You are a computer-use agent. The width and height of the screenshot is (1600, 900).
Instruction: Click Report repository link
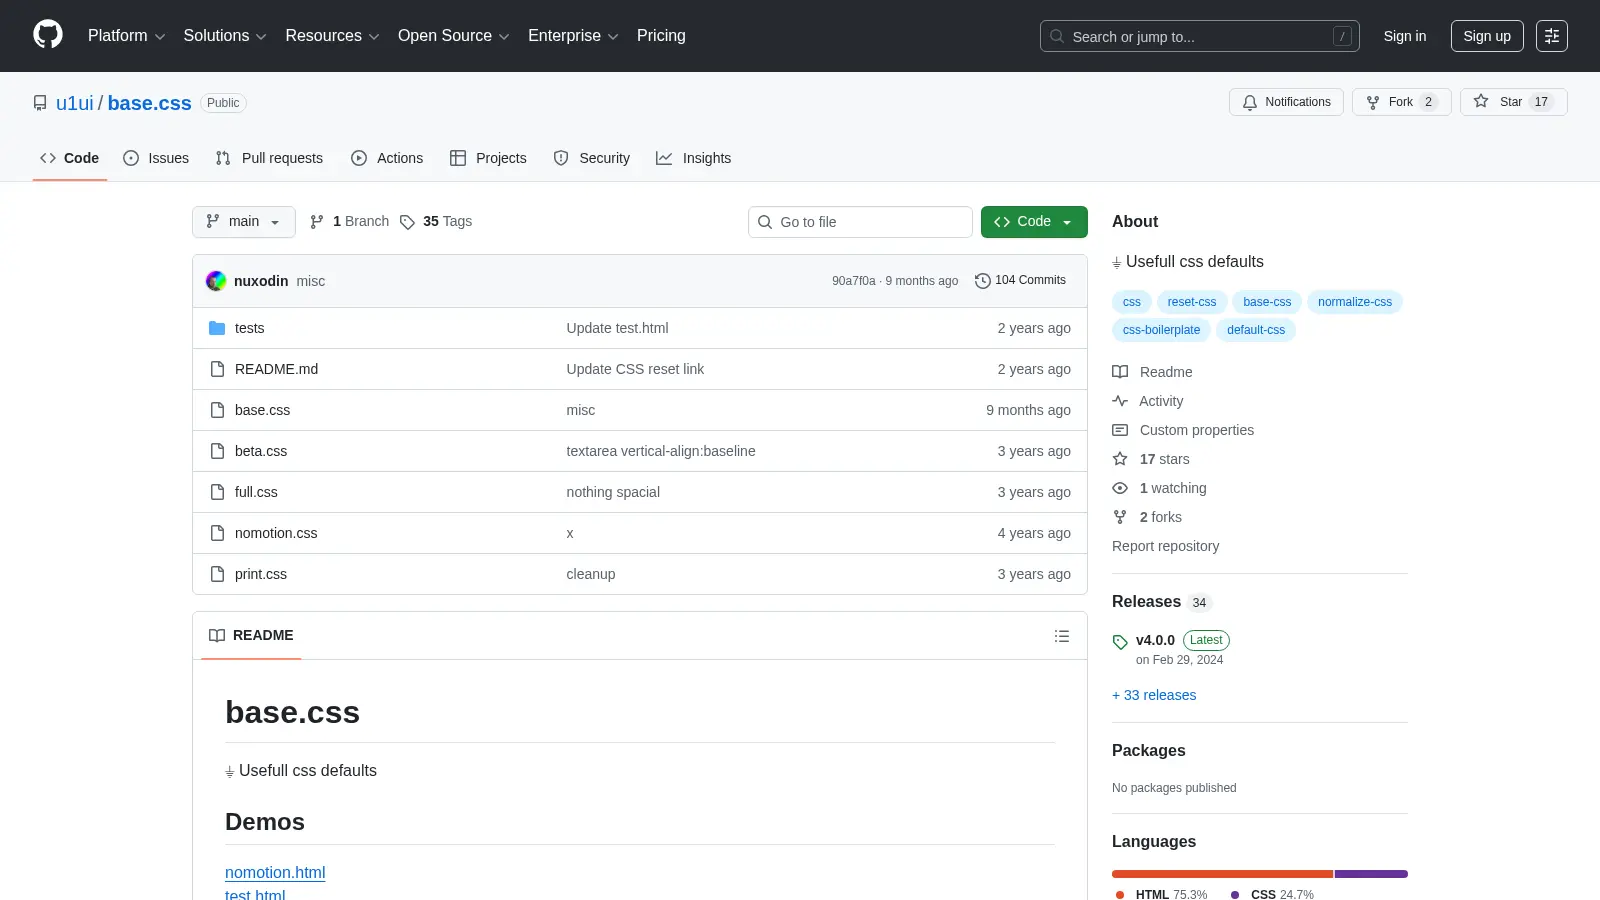[1165, 546]
